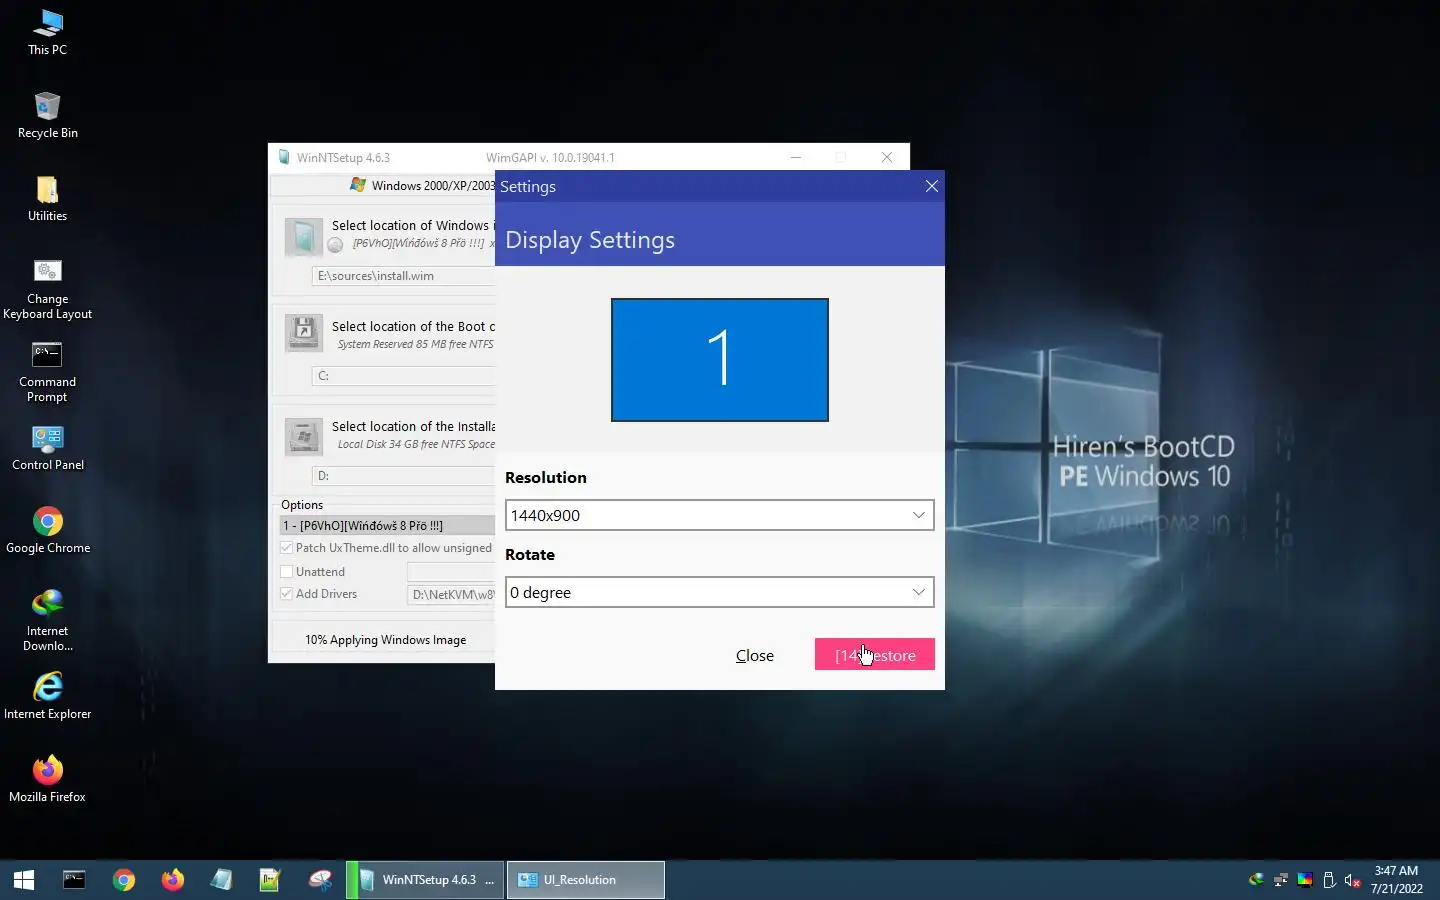Toggle the Unattend checkbox in WinNTSetup
The width and height of the screenshot is (1440, 900).
pyautogui.click(x=287, y=572)
